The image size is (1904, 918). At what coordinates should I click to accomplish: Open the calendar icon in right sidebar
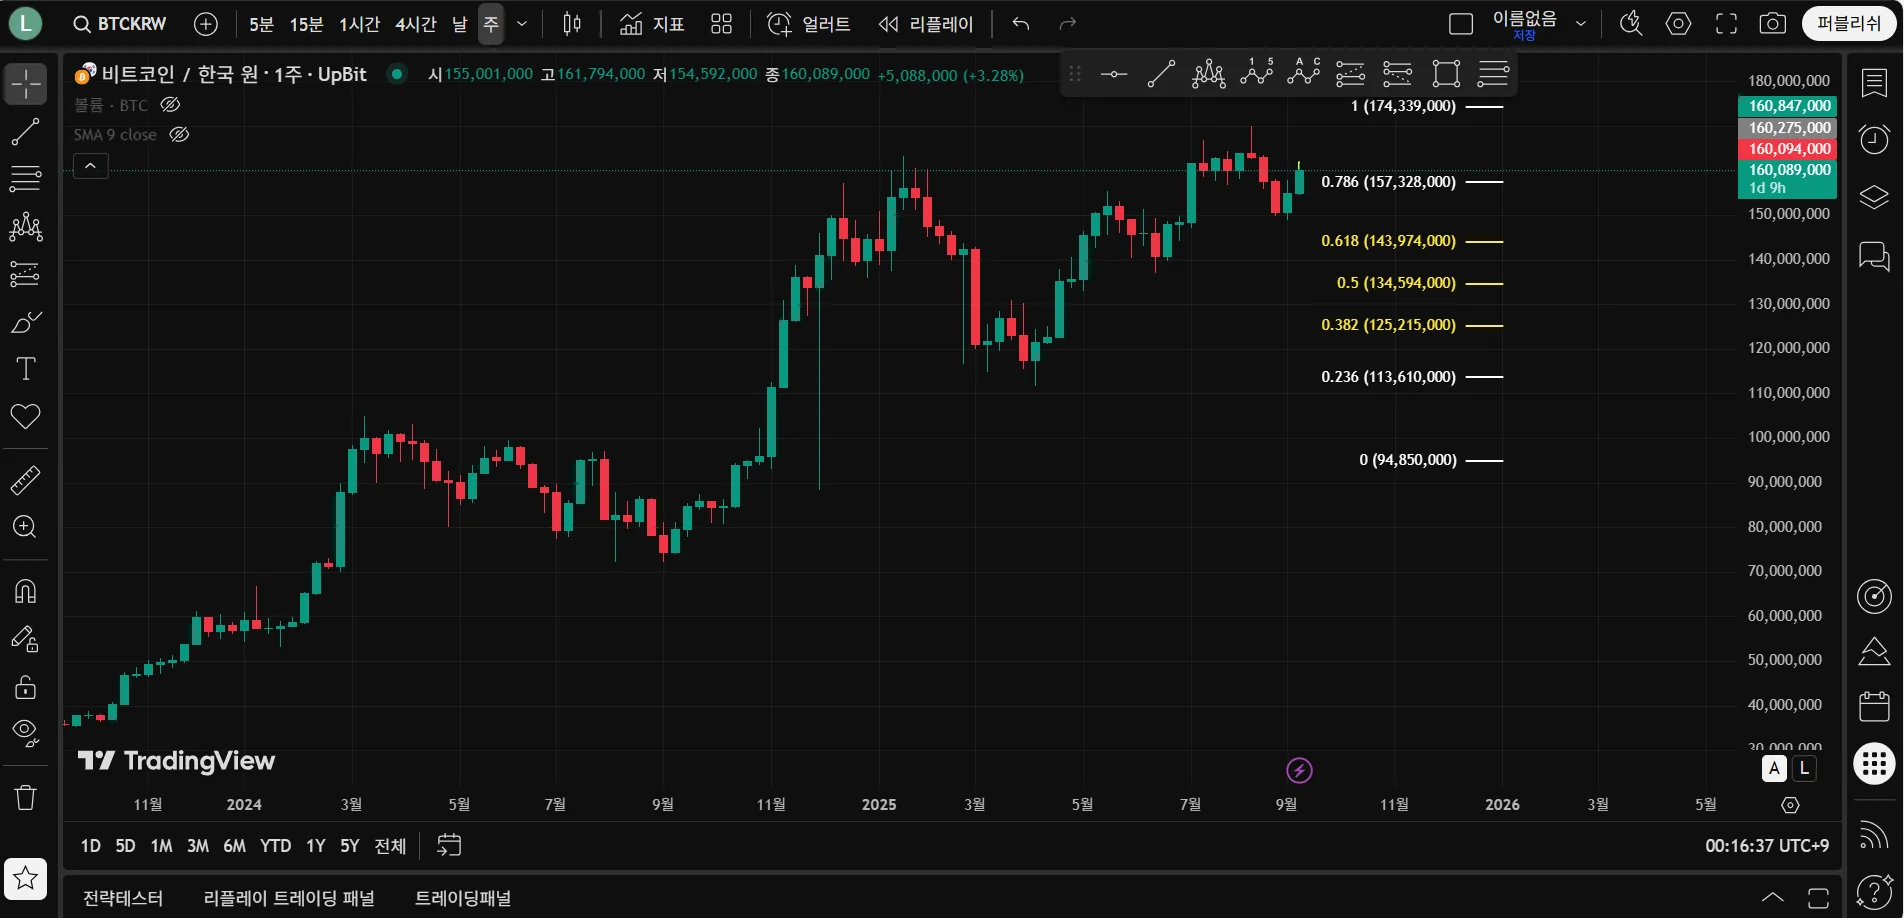[x=1874, y=706]
